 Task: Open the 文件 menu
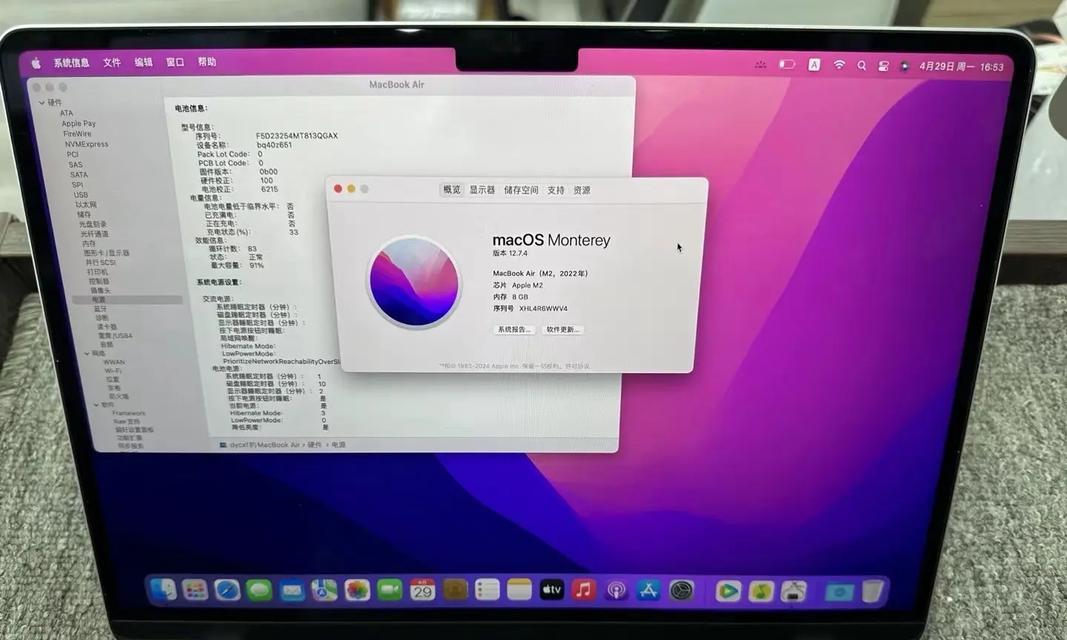pos(112,63)
